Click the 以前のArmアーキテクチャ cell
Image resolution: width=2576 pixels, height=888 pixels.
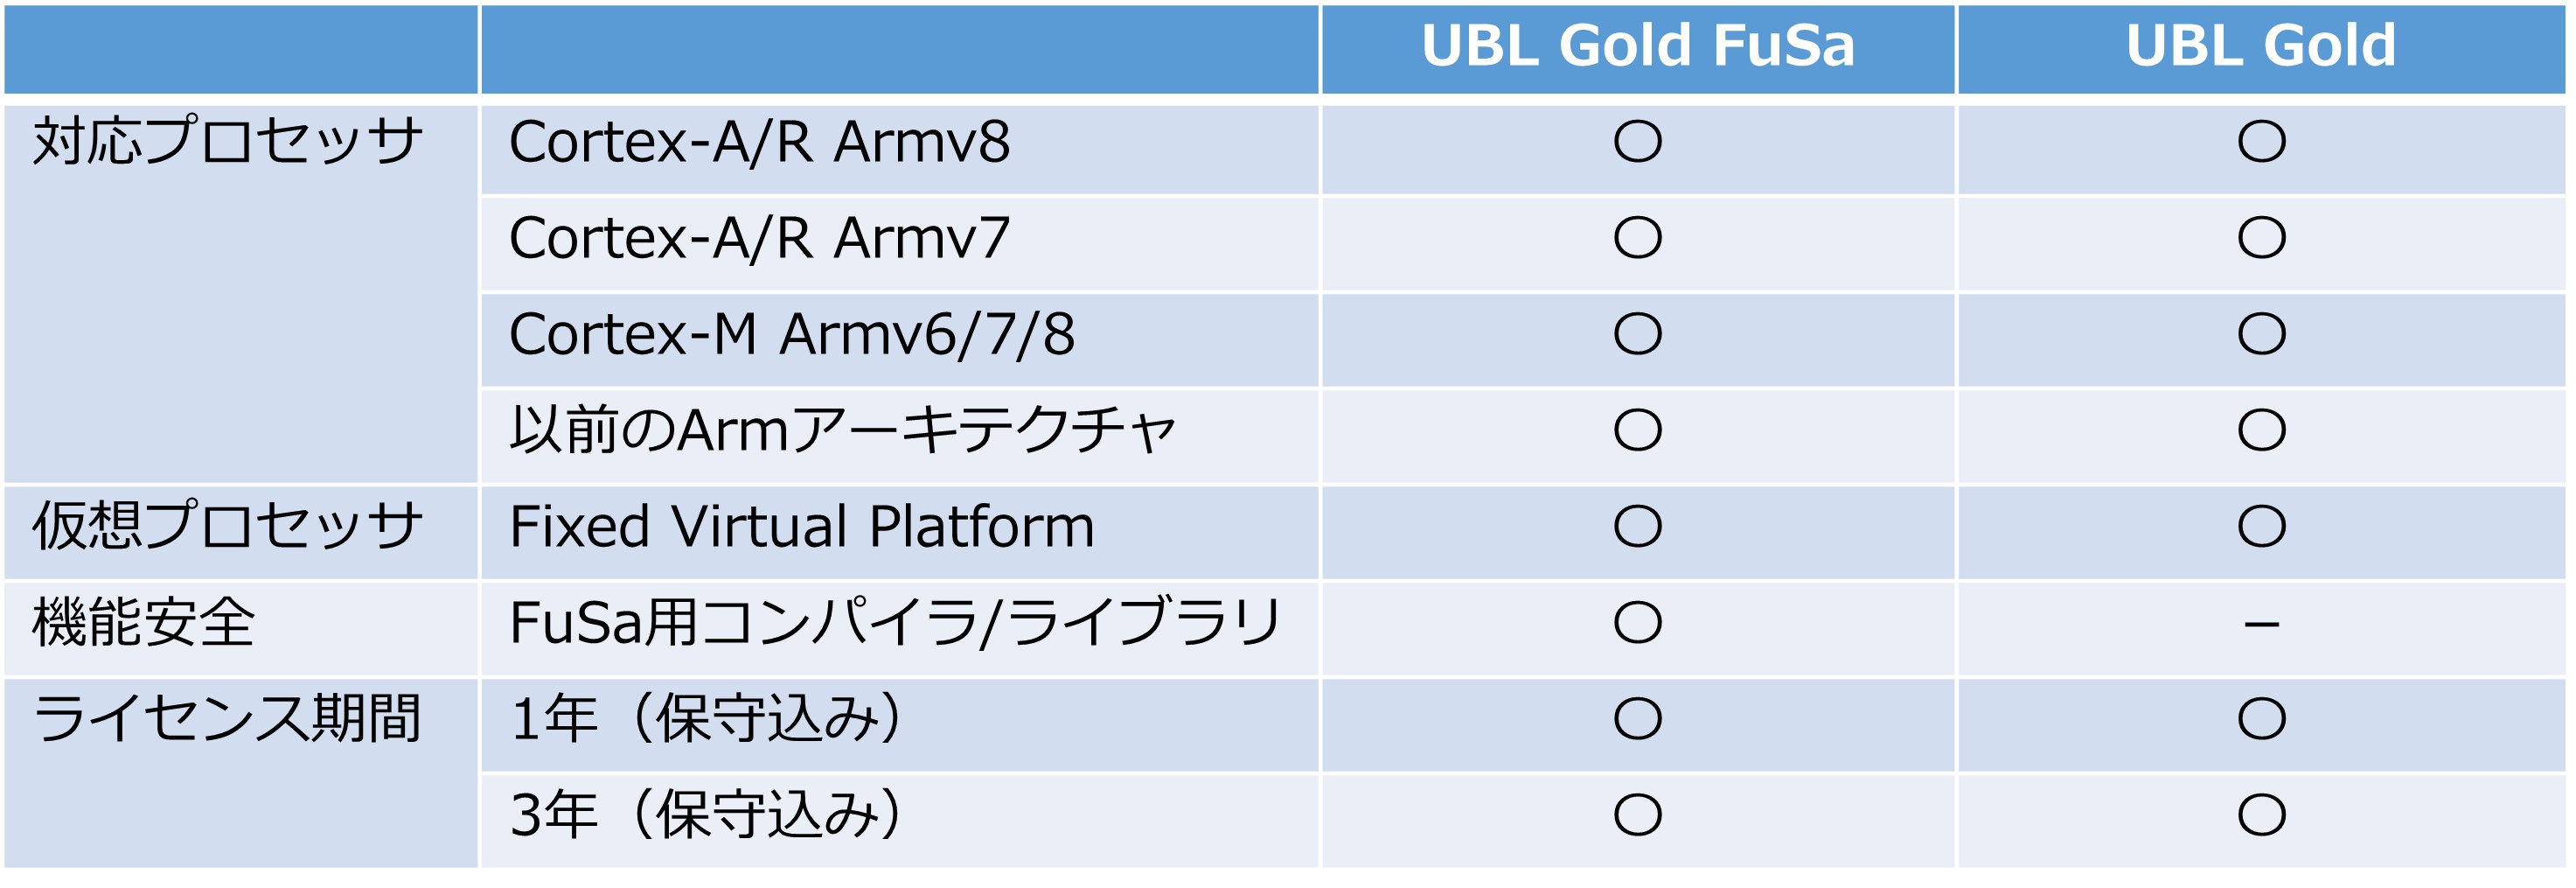point(842,430)
